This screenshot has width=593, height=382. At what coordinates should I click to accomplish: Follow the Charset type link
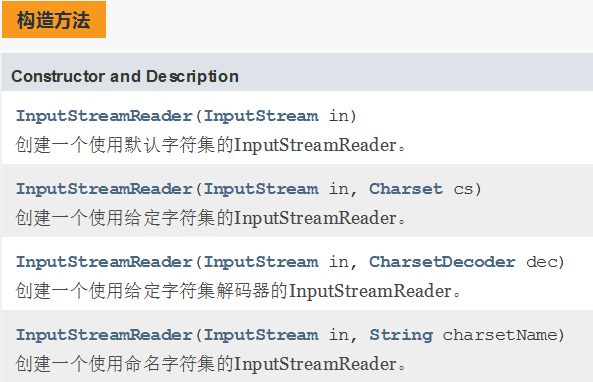tap(406, 189)
